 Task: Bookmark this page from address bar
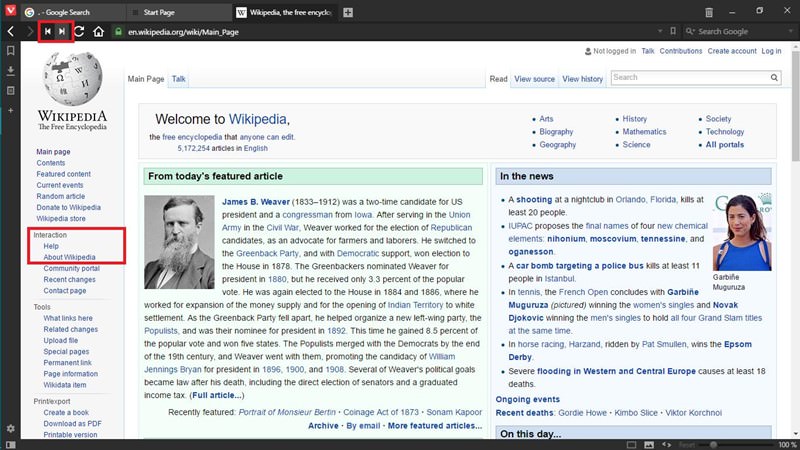[673, 31]
